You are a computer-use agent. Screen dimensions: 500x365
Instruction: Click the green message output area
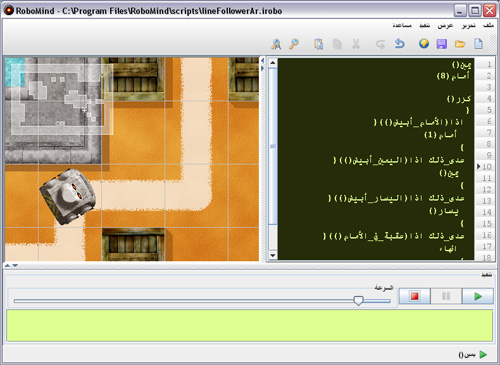coord(249,325)
